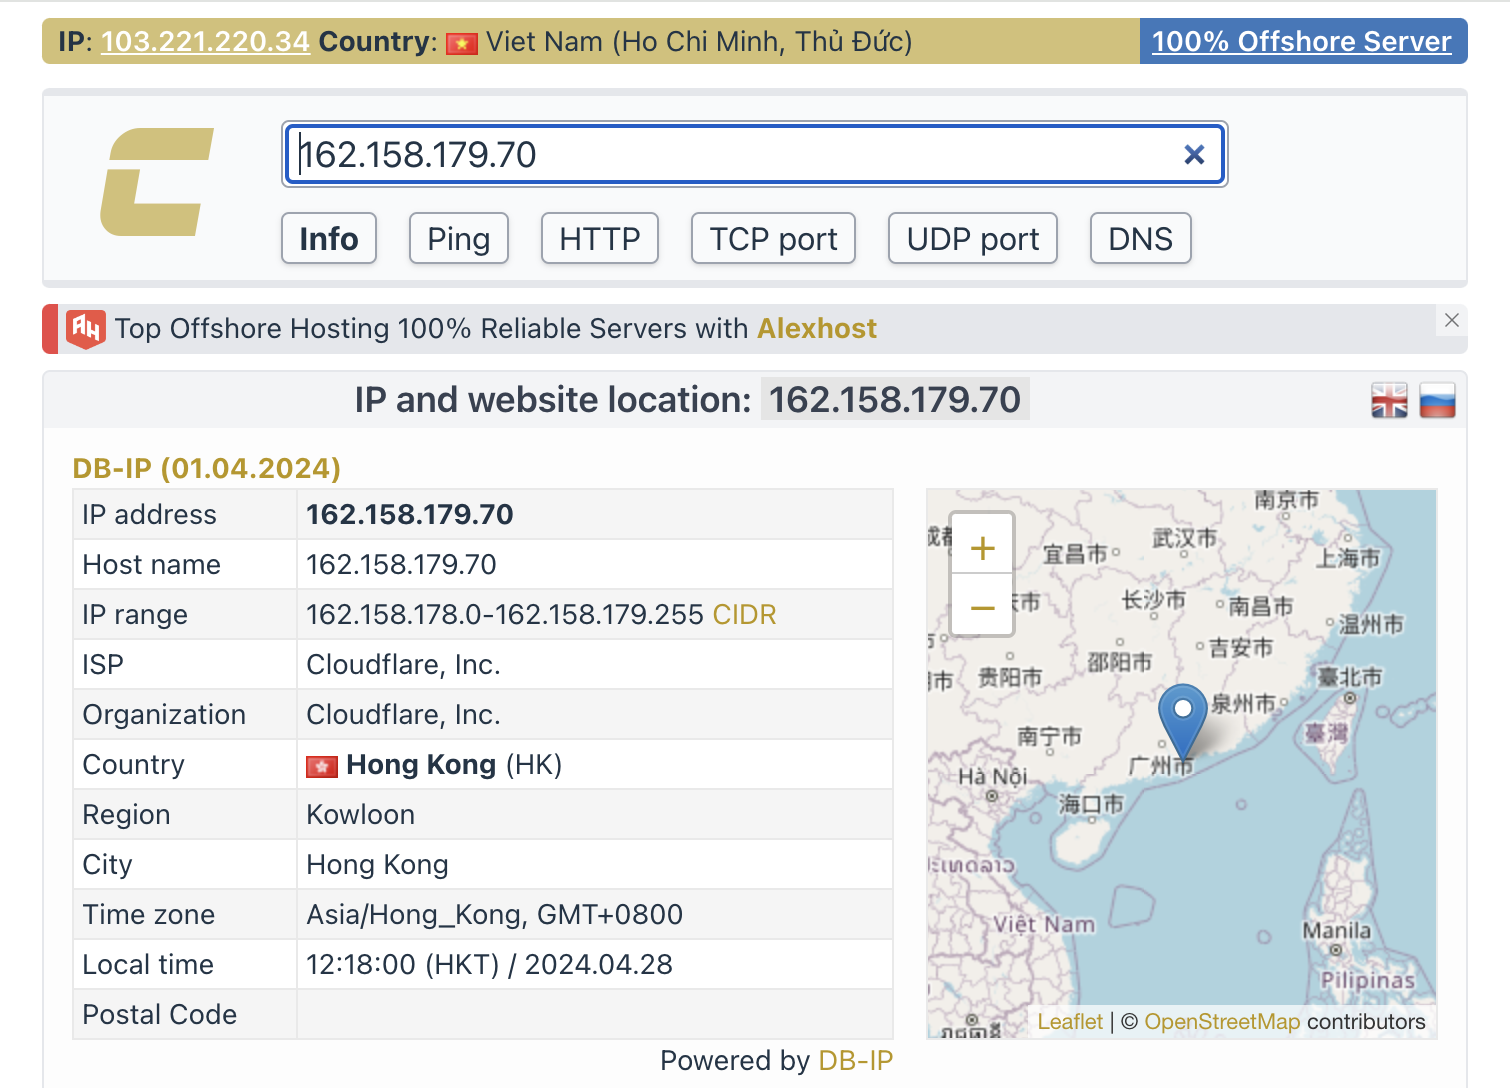This screenshot has width=1510, height=1088.
Task: Open the HTTP check
Action: pyautogui.click(x=600, y=238)
